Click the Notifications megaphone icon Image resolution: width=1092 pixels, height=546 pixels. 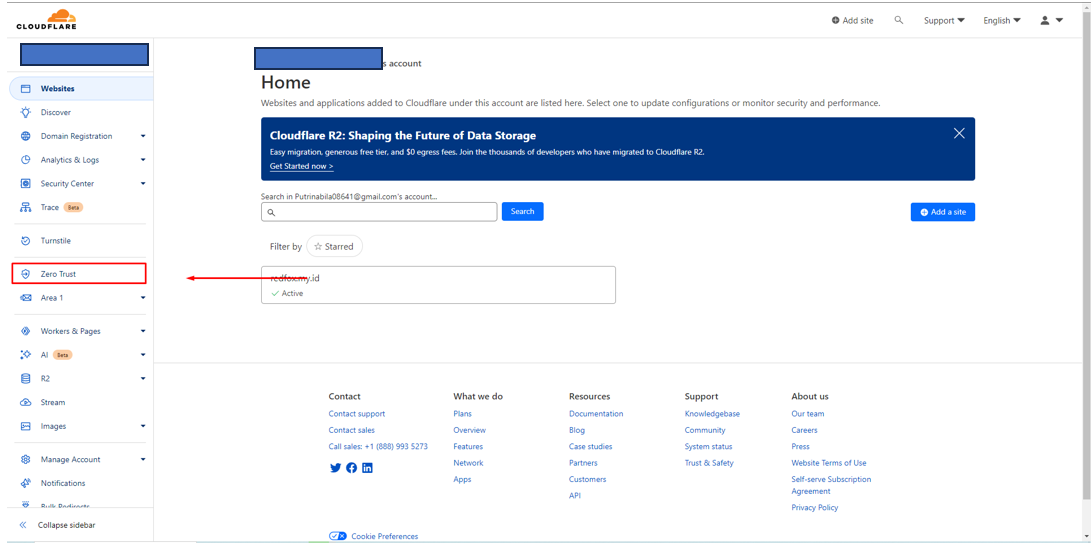(26, 483)
